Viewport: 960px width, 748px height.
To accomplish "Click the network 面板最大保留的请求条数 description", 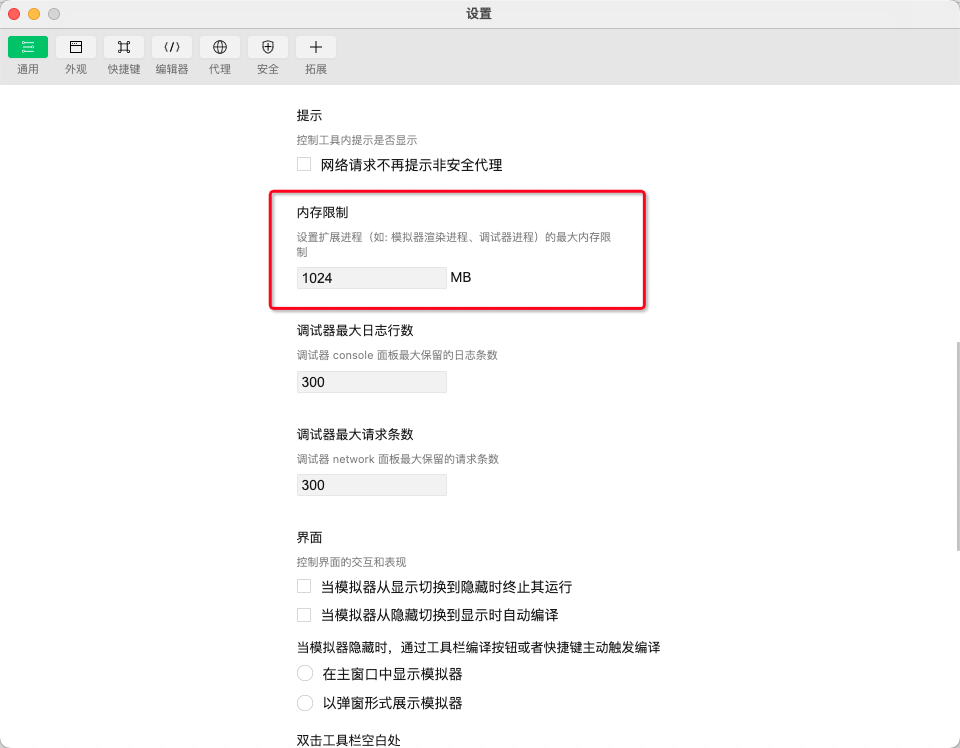I will click(398, 459).
